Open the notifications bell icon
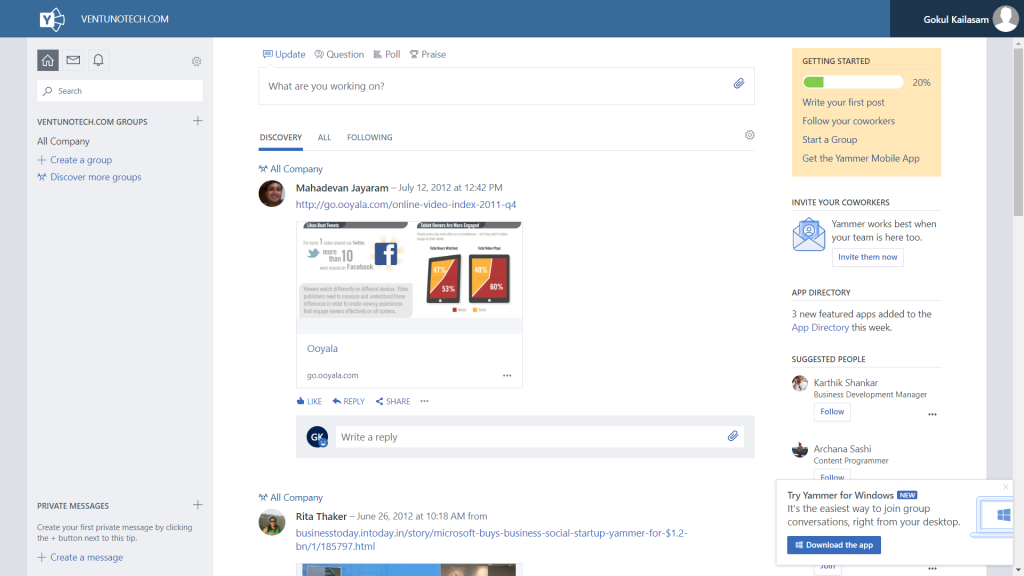1024x576 pixels. [98, 60]
